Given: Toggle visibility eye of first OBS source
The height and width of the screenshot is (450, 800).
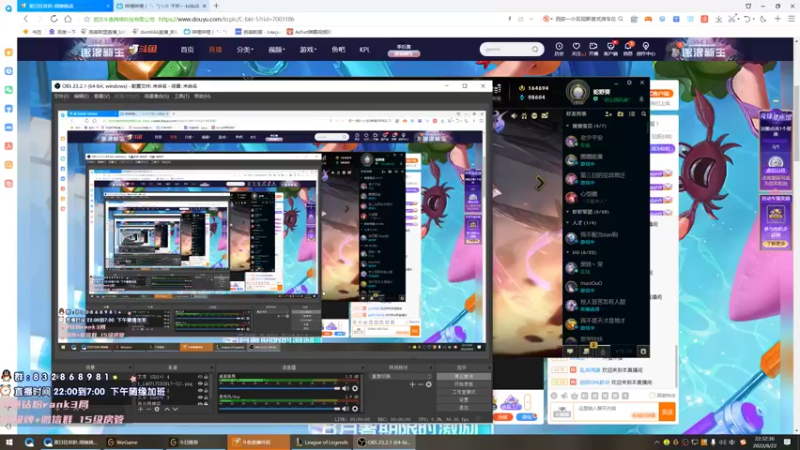Looking at the screenshot, I should click(x=200, y=377).
